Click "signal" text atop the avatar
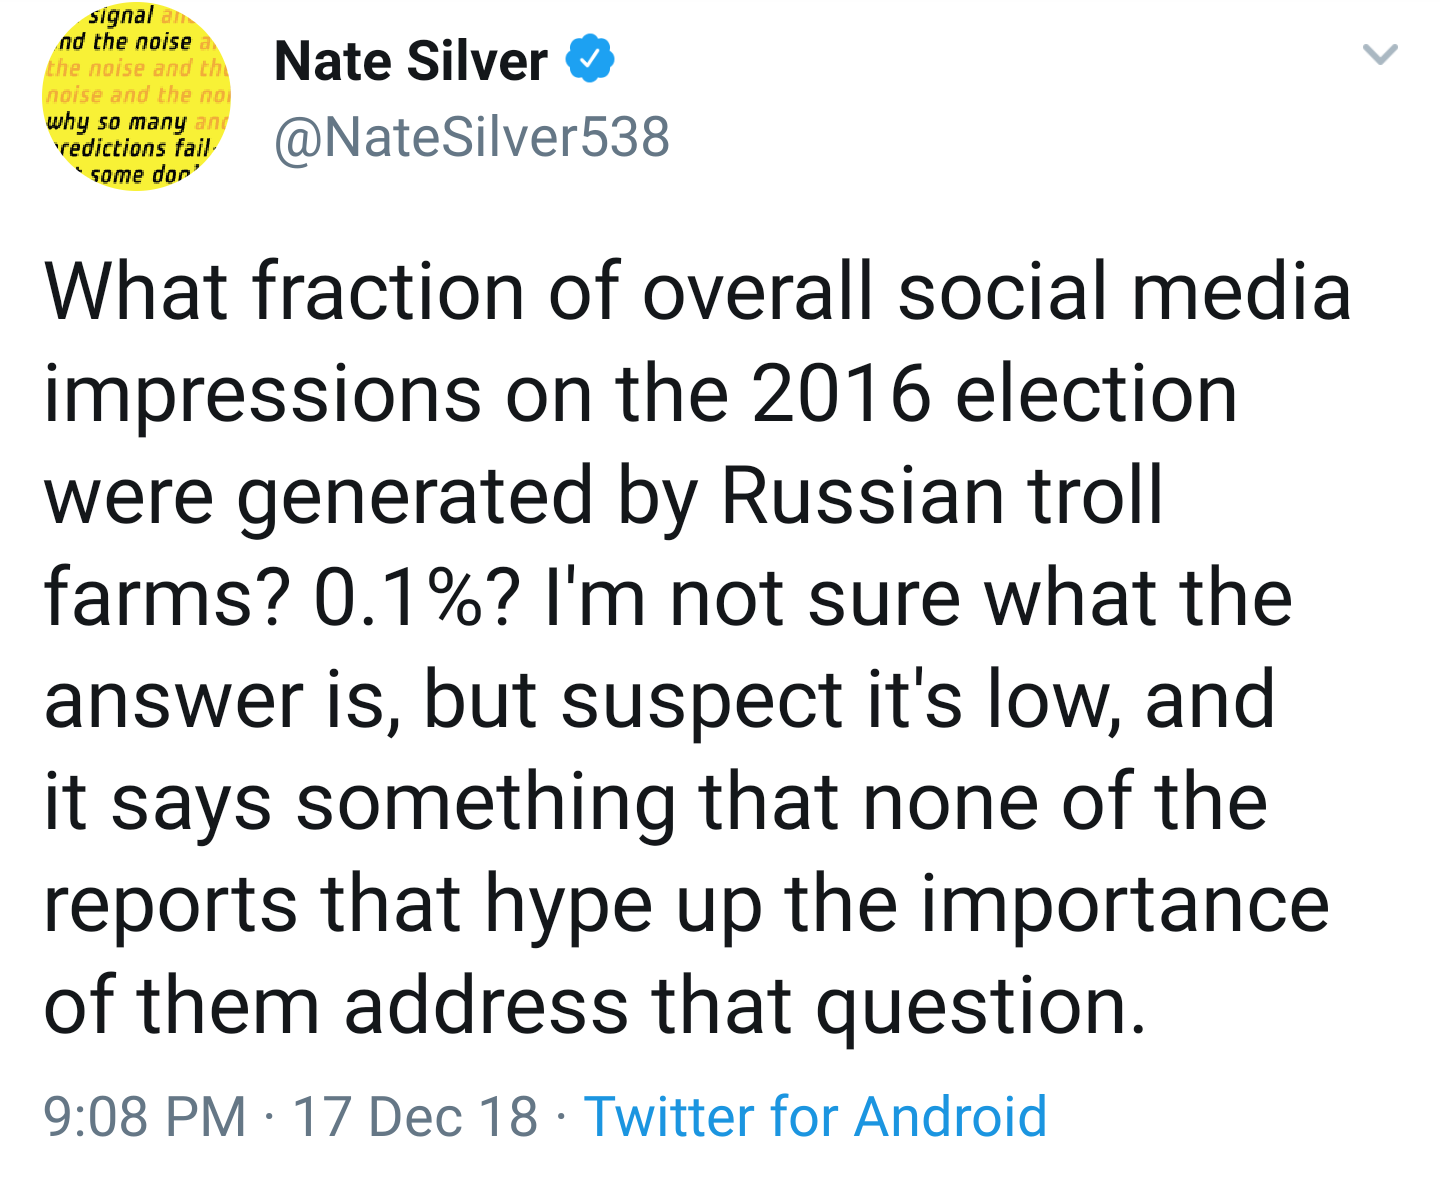The height and width of the screenshot is (1194, 1440). point(121,15)
